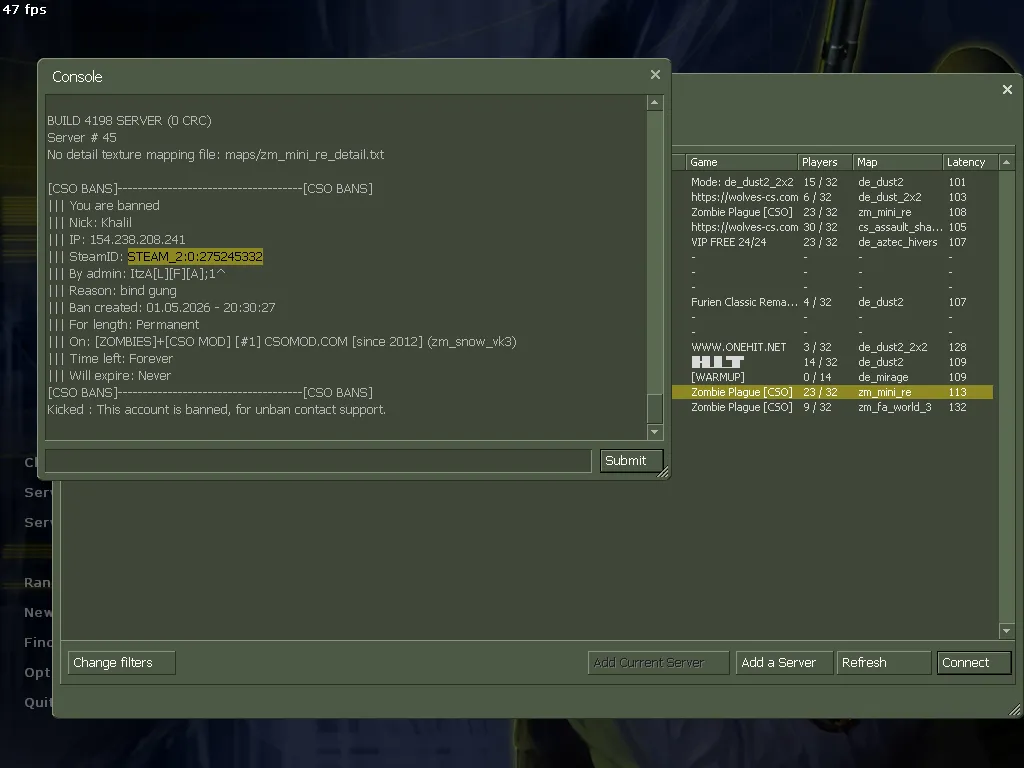The image size is (1024, 768).
Task: Click the Add Current Server button
Action: point(658,662)
